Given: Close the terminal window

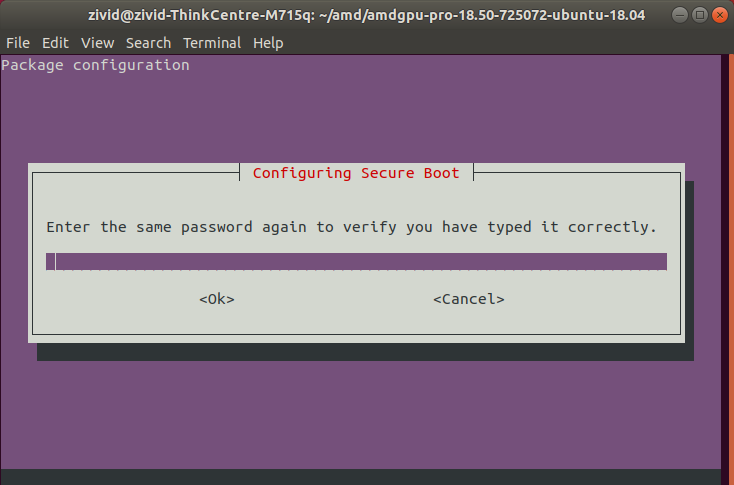Looking at the screenshot, I should [x=716, y=15].
